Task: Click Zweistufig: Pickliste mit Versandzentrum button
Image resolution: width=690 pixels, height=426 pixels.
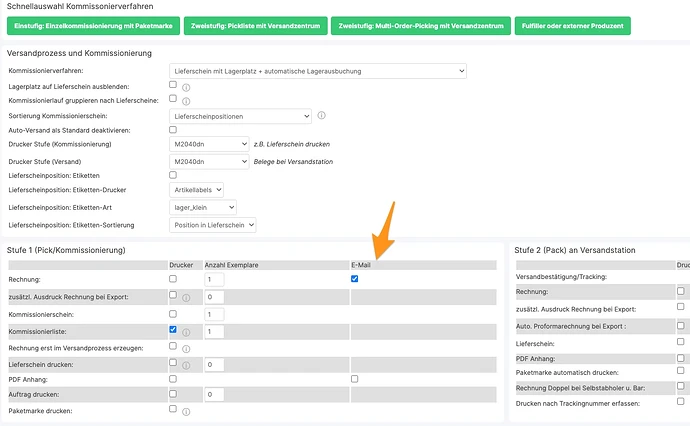Action: point(256,26)
